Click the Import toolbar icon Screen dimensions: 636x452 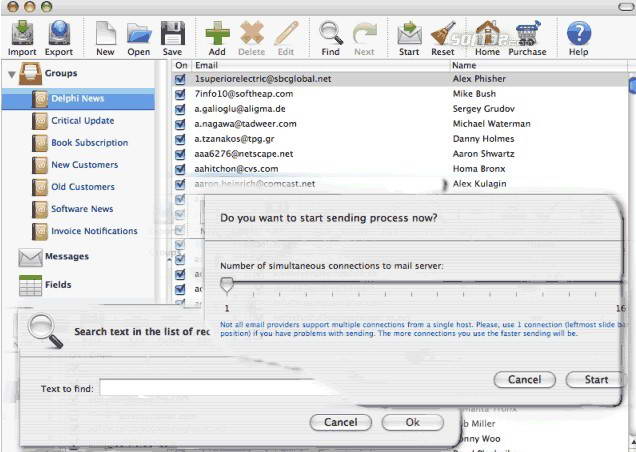pos(22,33)
